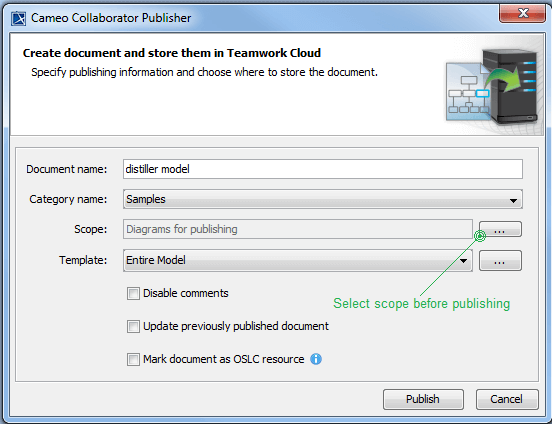Click the Template browse ellipsis button
Image resolution: width=552 pixels, height=424 pixels.
(500, 261)
